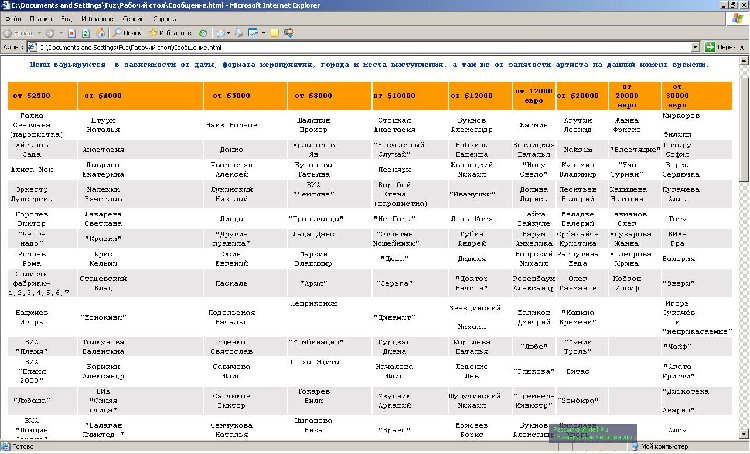Click the Forward navigation arrow icon
Screen dimensions: 750x454
[50, 33]
